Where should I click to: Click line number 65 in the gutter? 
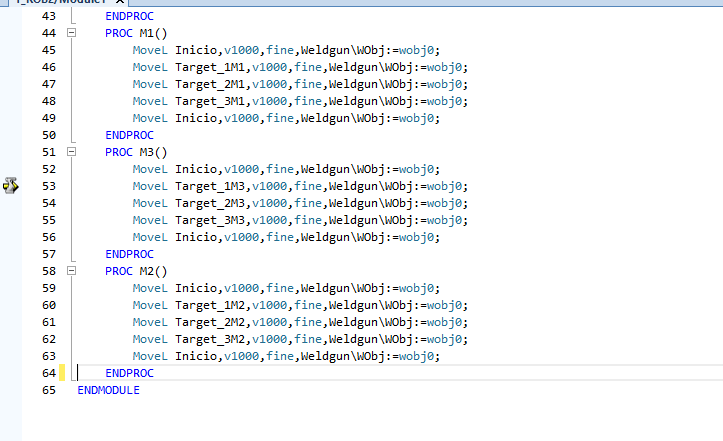pos(49,390)
